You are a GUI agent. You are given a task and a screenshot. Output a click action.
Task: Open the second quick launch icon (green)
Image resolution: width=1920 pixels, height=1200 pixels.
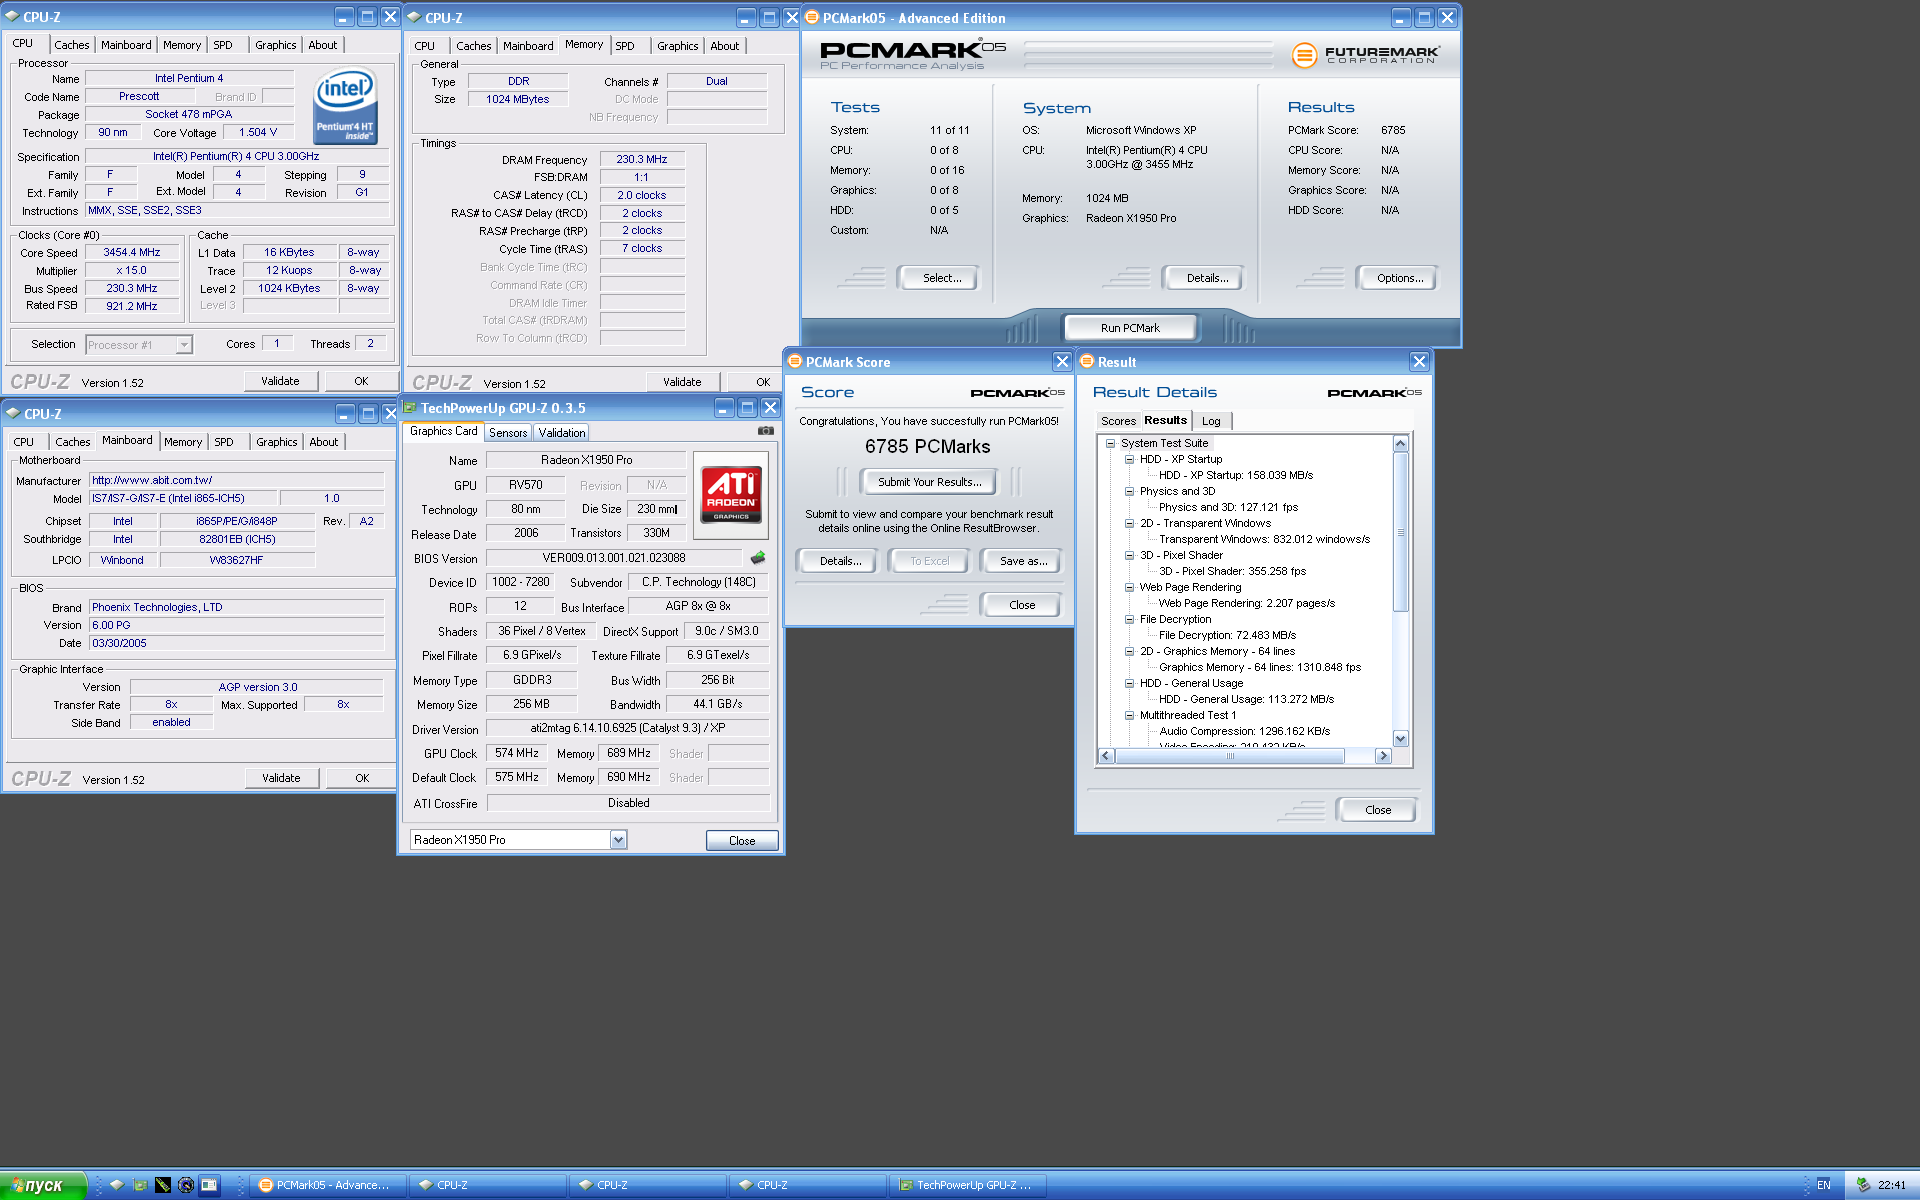pos(140,1185)
